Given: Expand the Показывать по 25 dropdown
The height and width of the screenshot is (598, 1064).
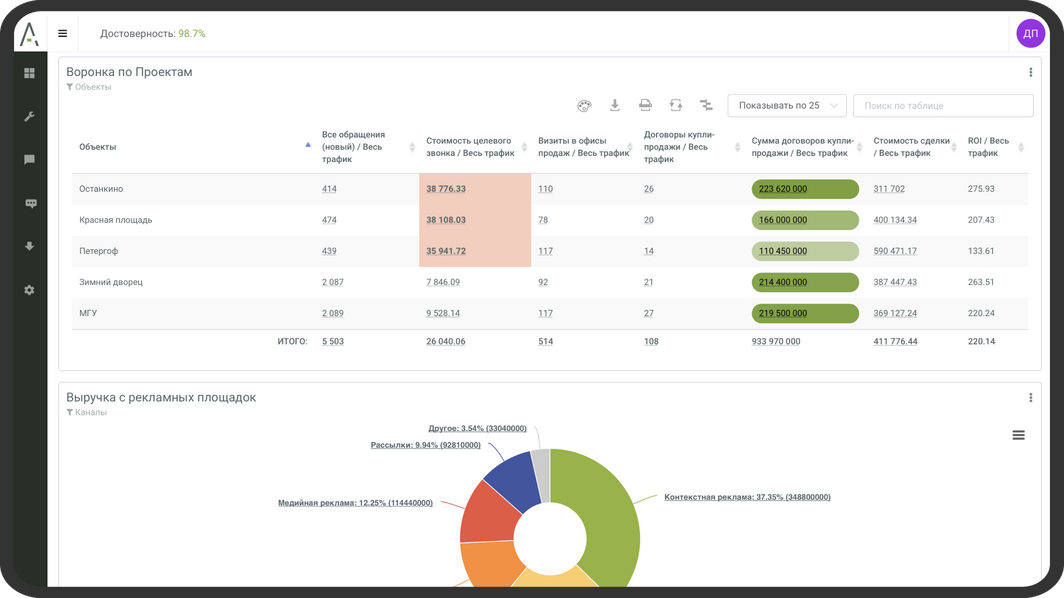Looking at the screenshot, I should point(787,106).
